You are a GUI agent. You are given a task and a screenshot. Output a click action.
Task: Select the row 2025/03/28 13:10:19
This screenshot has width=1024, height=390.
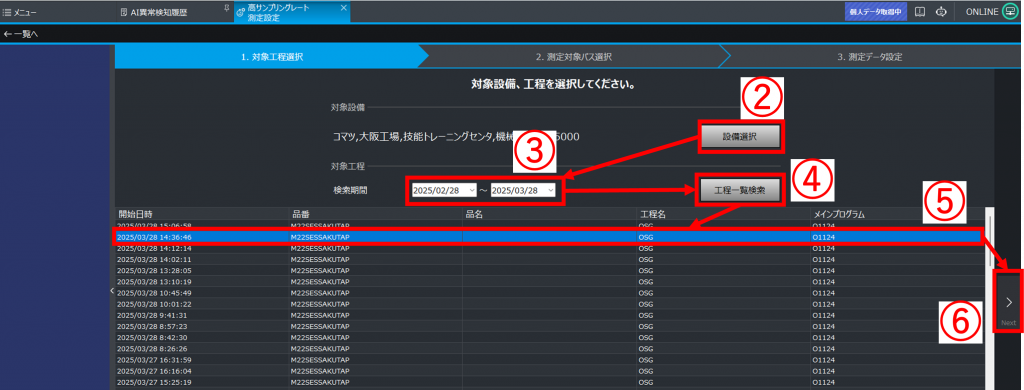pos(549,282)
